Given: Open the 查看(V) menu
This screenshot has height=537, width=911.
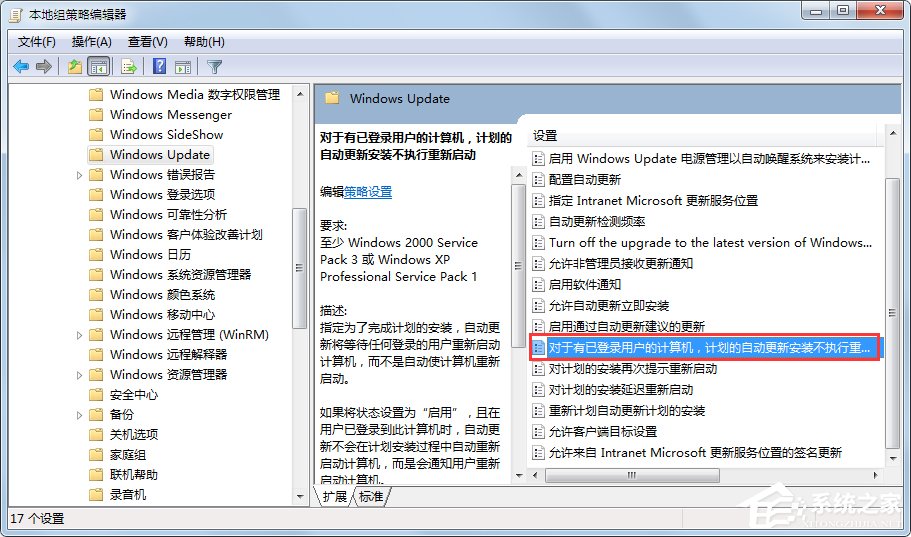Looking at the screenshot, I should (148, 42).
